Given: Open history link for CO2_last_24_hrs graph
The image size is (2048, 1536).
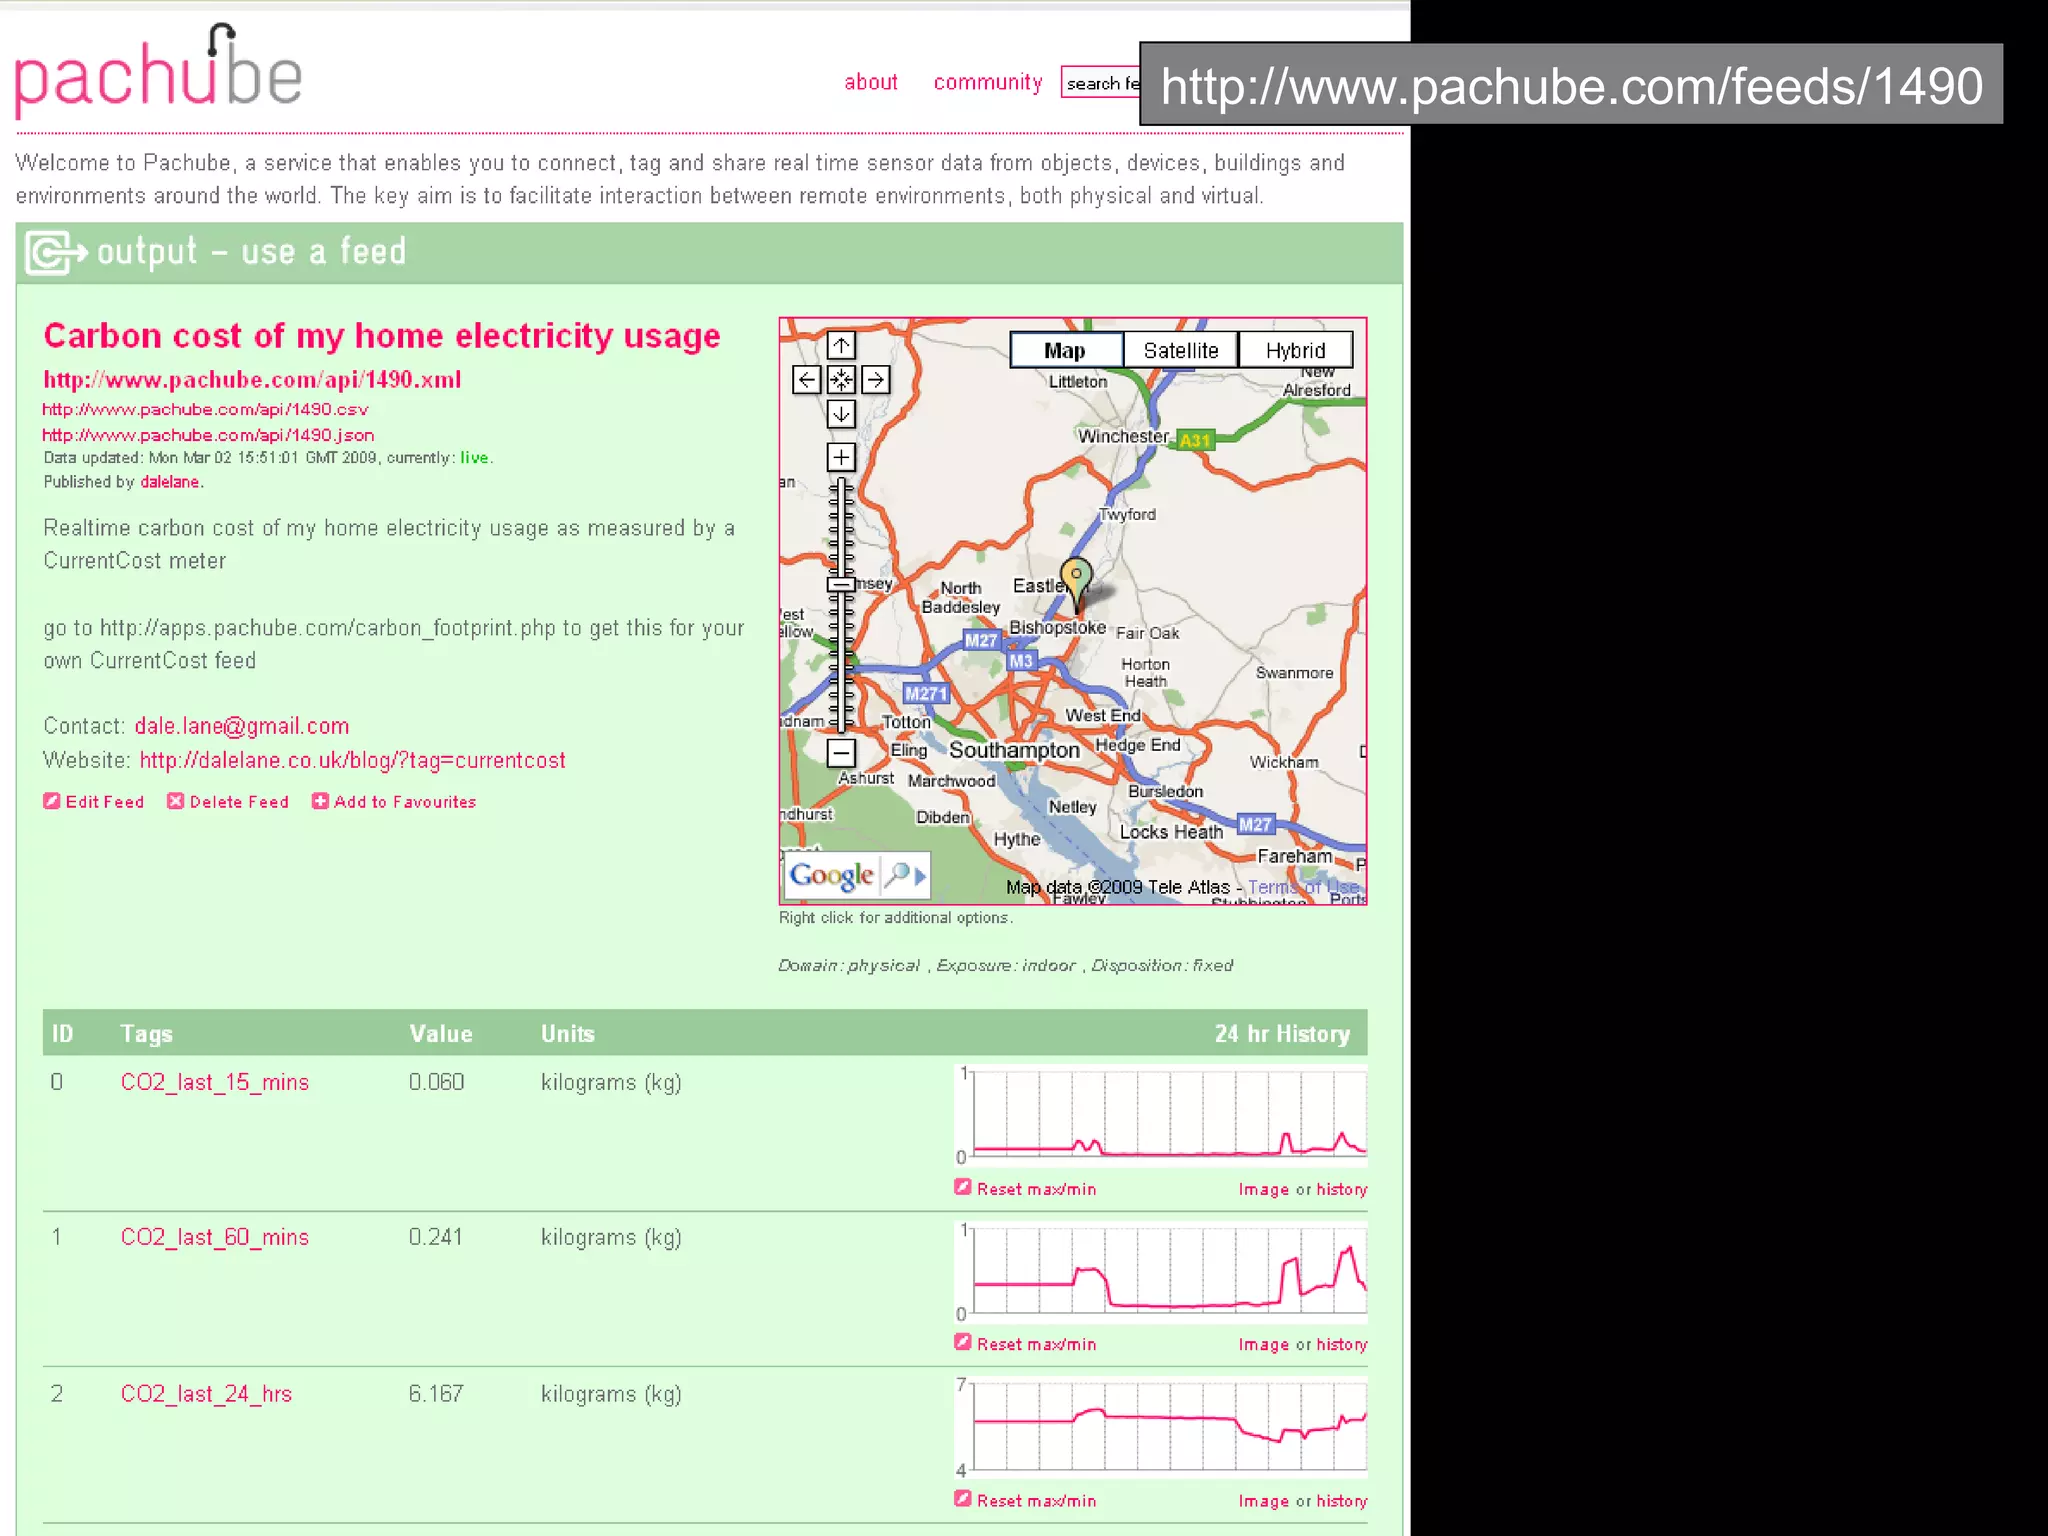Looking at the screenshot, I should click(x=1342, y=1501).
